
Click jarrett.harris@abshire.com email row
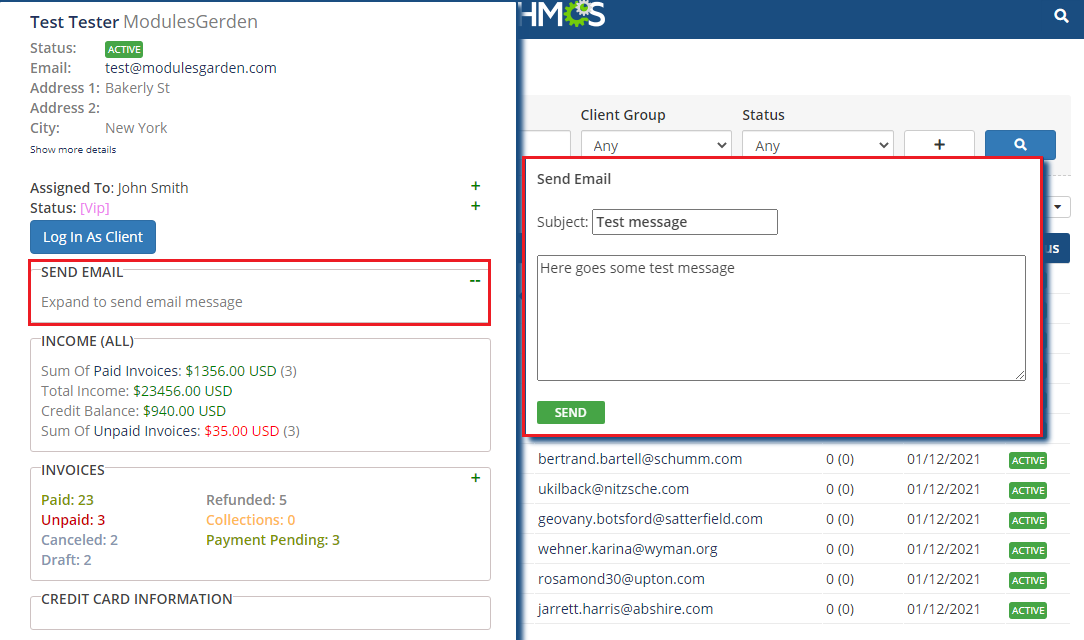pos(625,609)
